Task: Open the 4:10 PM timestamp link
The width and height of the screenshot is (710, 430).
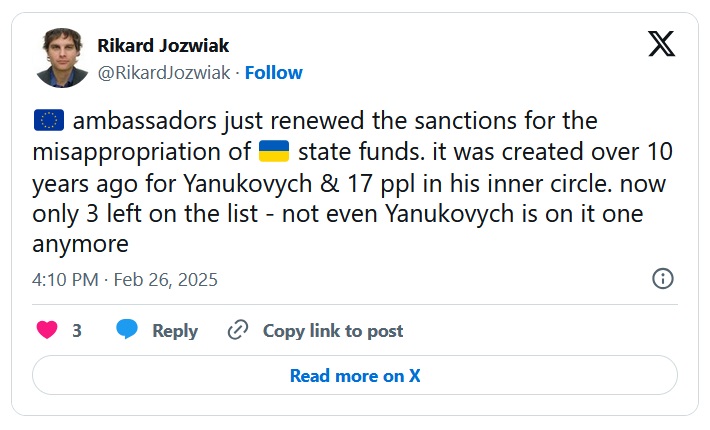Action: (x=64, y=279)
